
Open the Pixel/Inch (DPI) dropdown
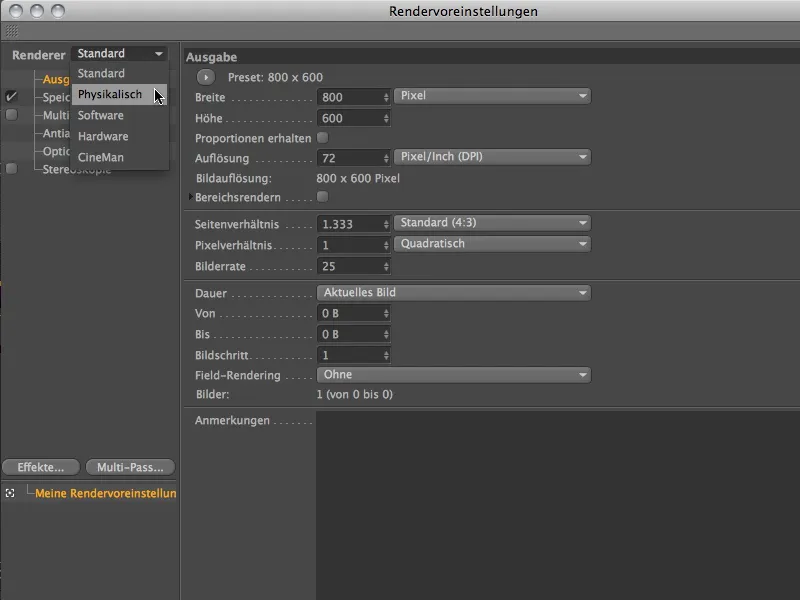pos(492,157)
